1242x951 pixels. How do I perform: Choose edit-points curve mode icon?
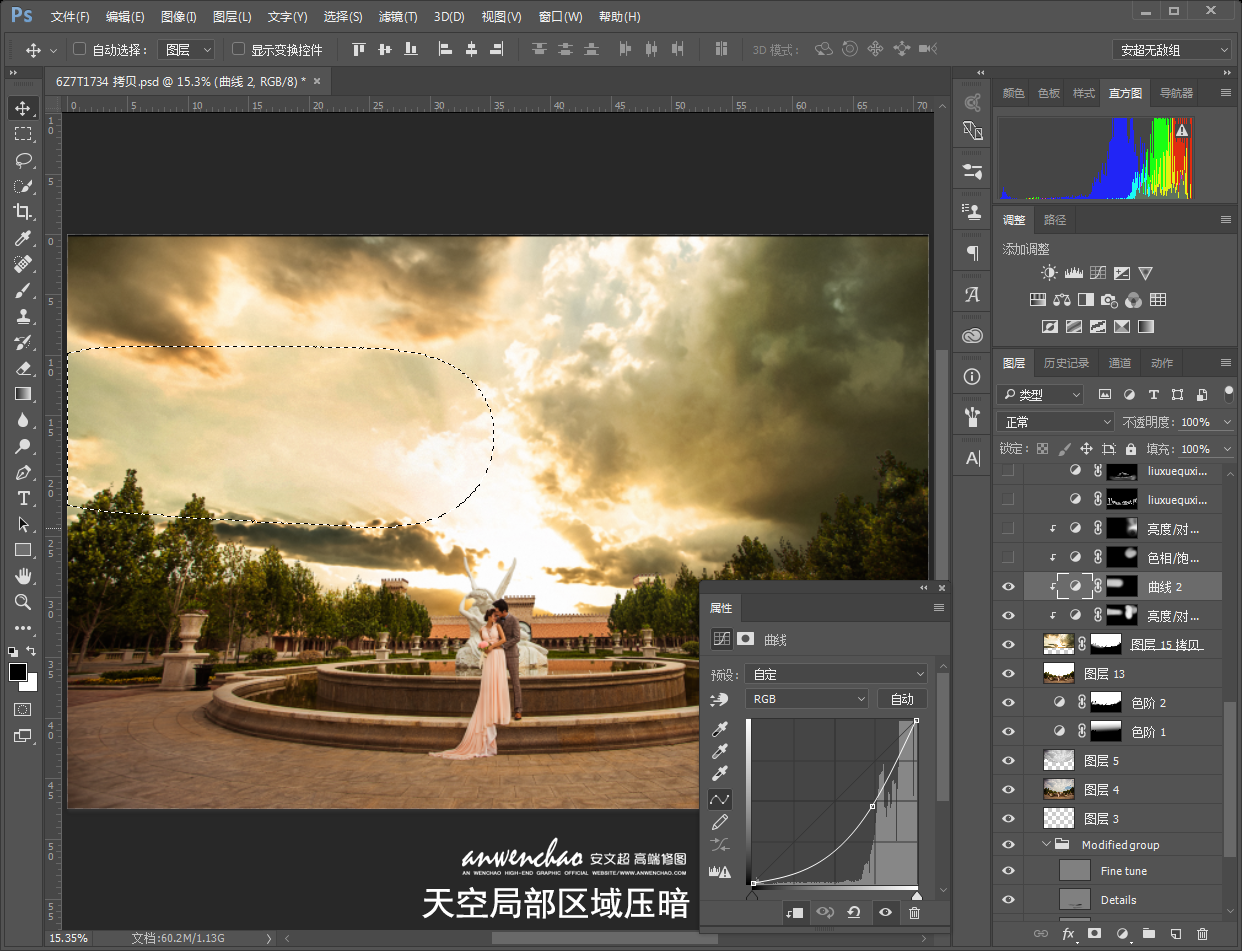[x=719, y=799]
